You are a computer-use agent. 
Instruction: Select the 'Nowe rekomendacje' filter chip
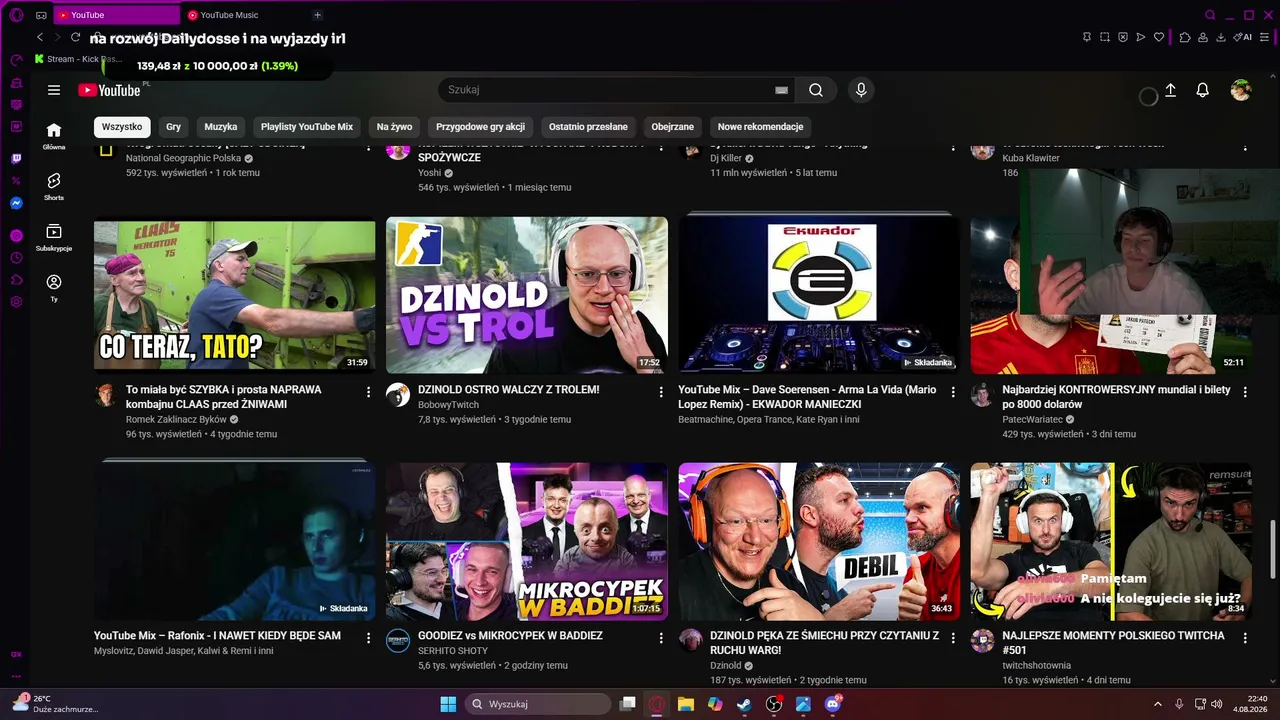pos(760,127)
